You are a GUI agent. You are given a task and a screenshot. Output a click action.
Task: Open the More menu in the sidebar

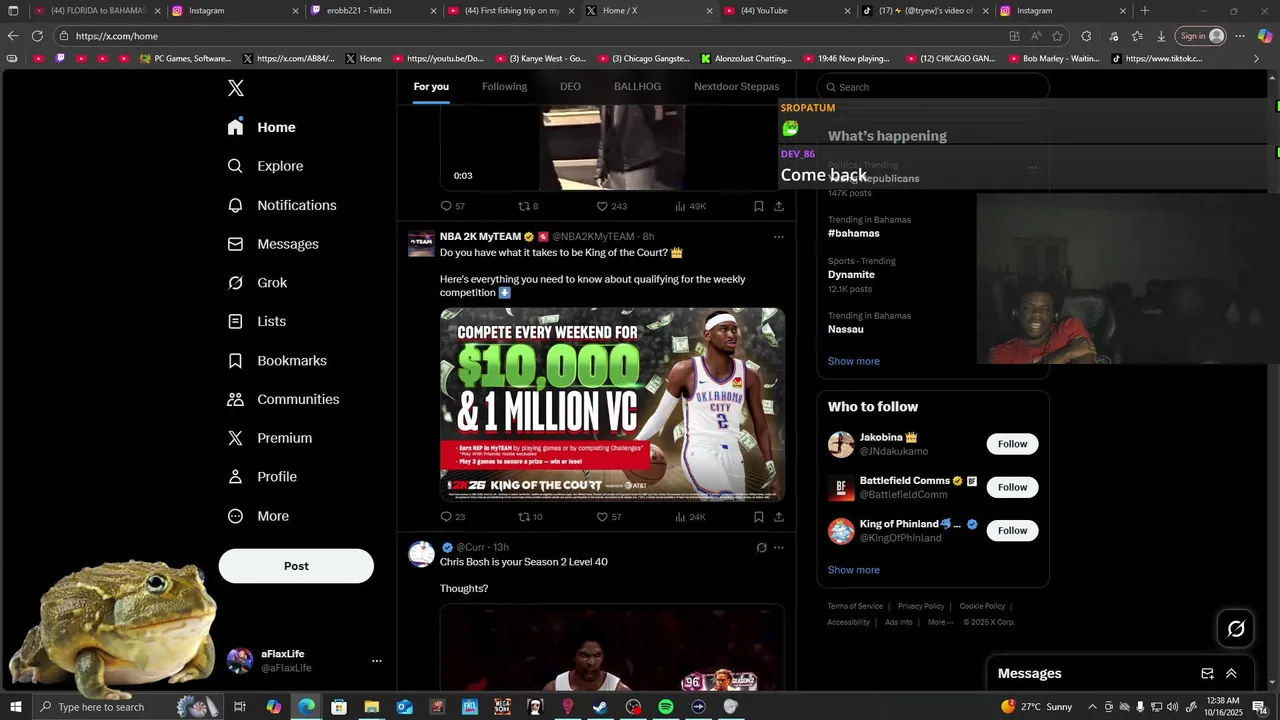pos(258,516)
